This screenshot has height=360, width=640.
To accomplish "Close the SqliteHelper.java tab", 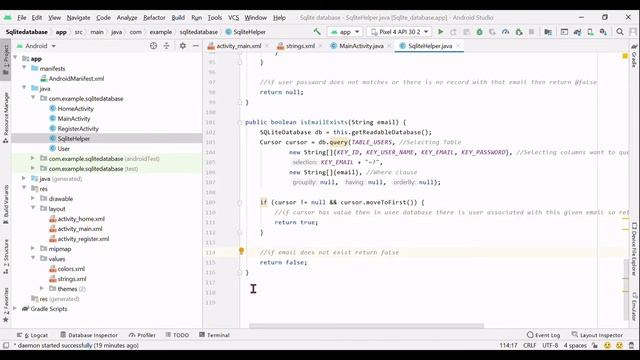I will pos(458,46).
